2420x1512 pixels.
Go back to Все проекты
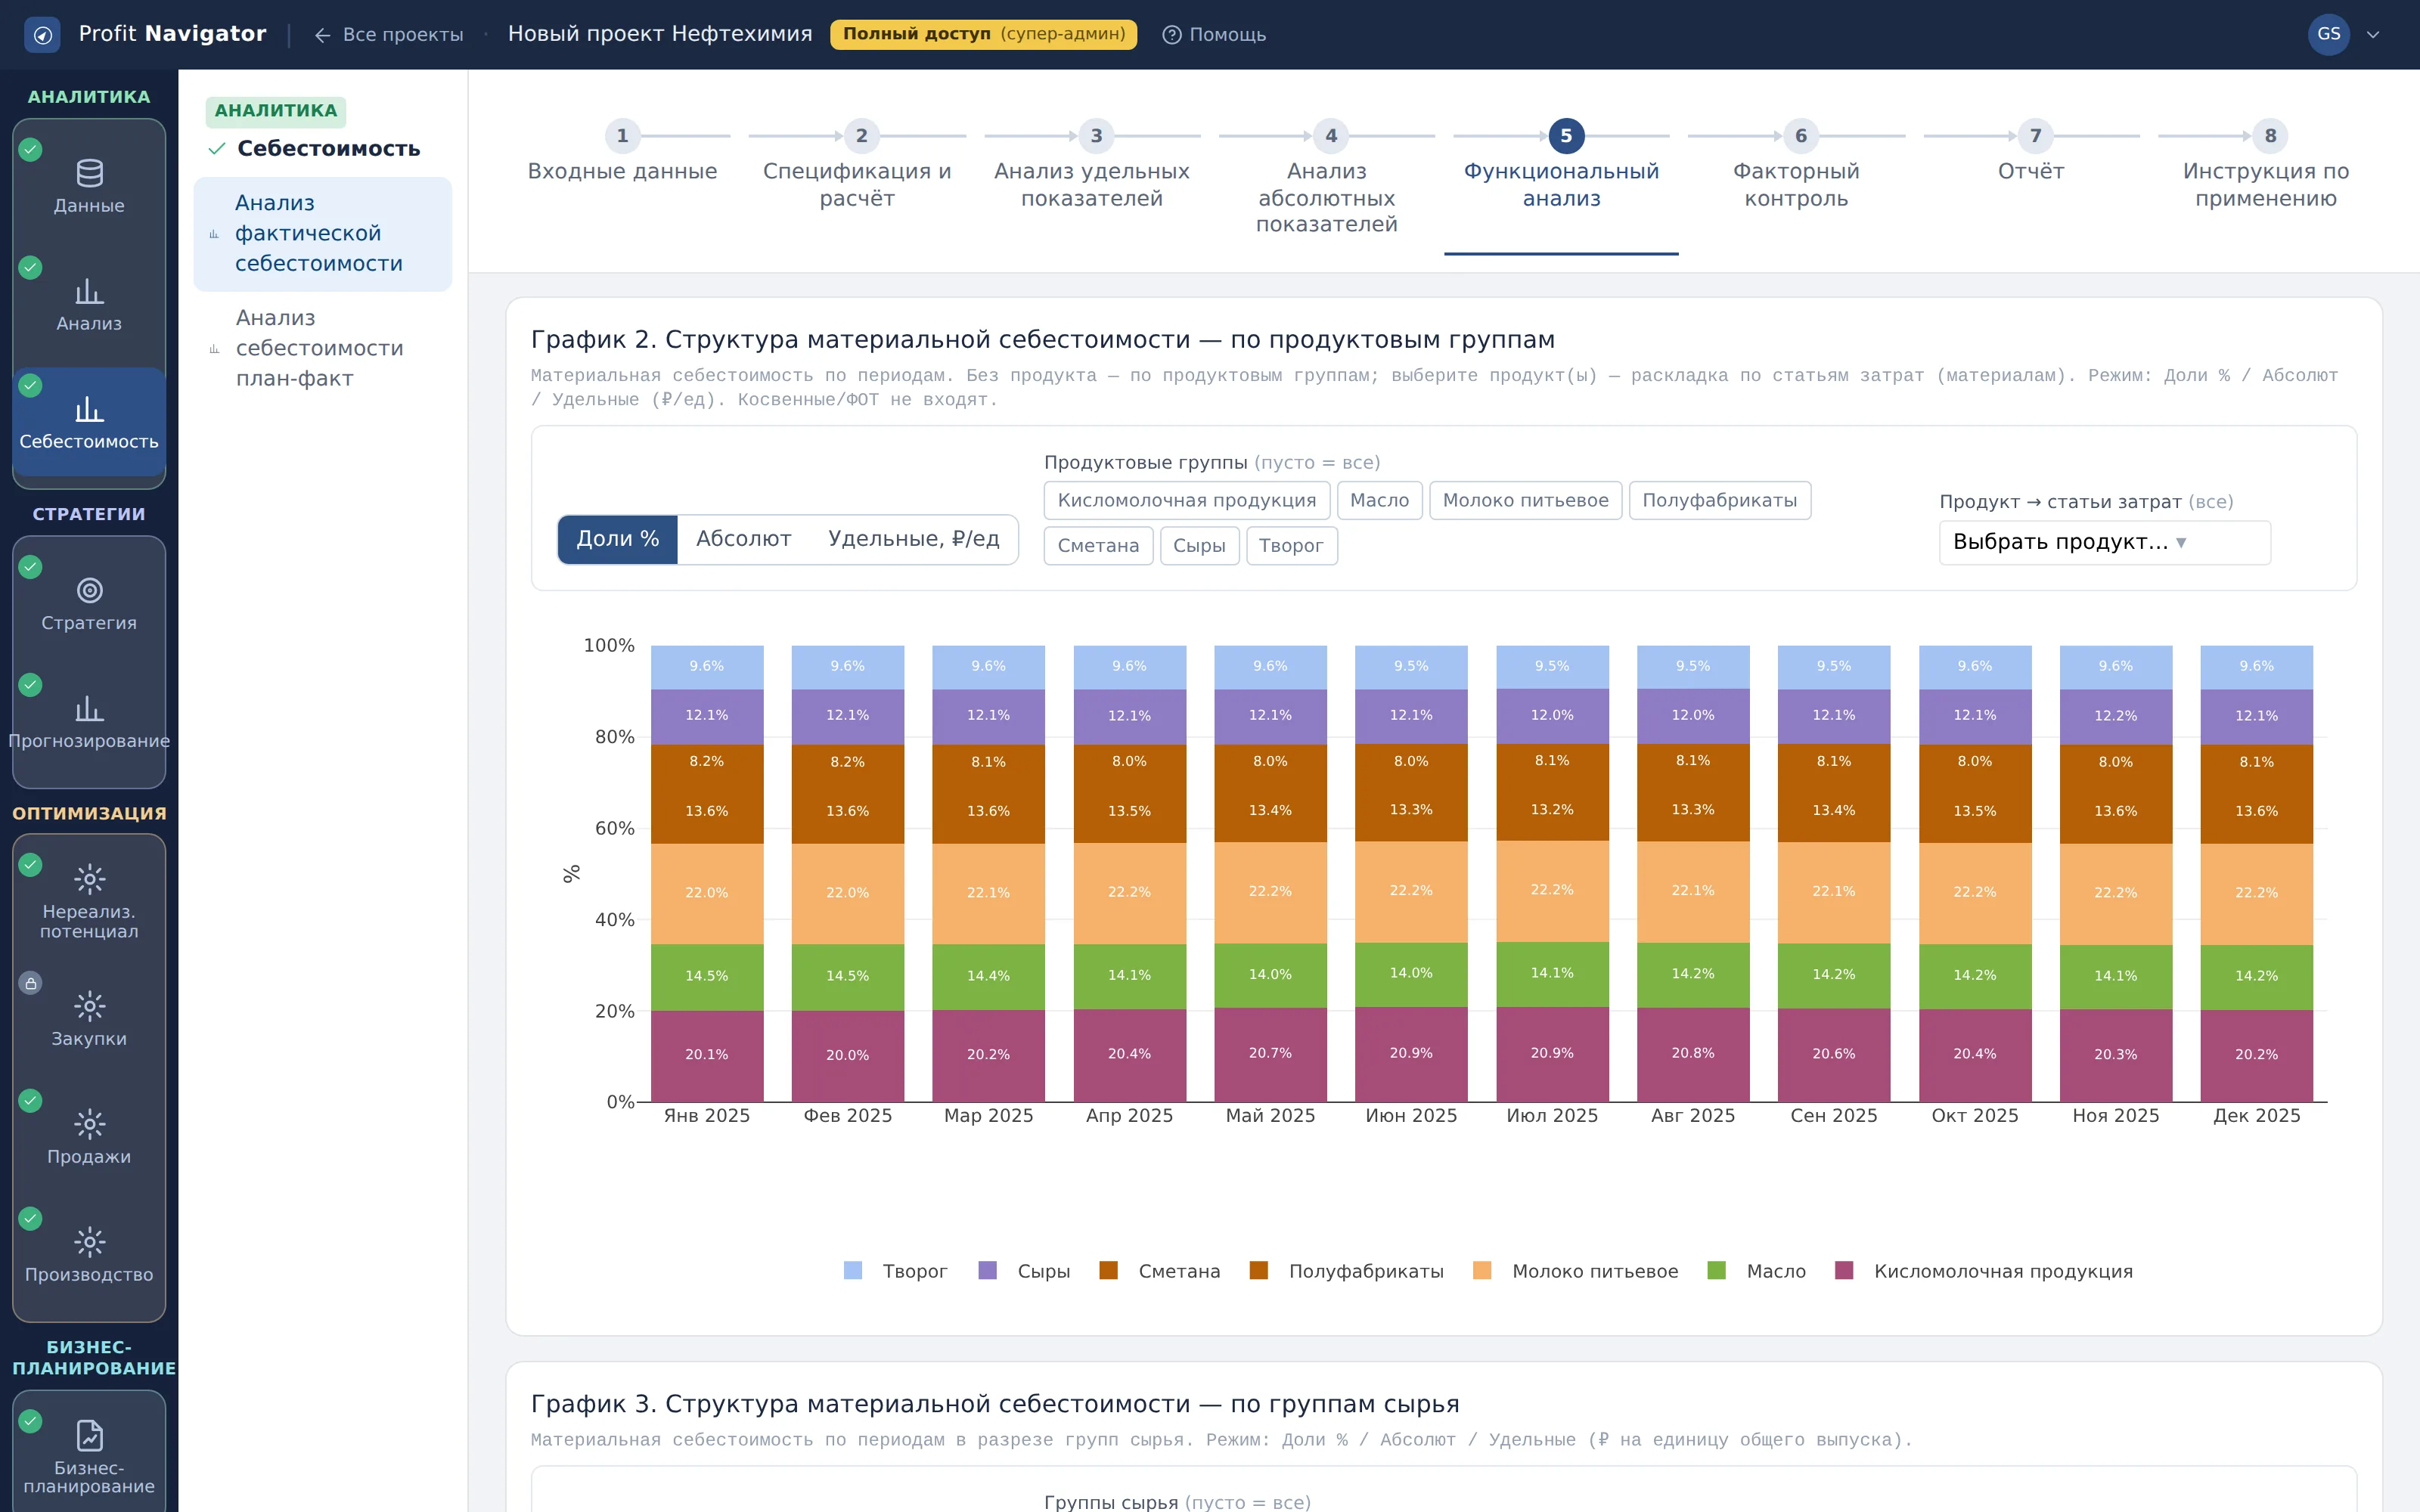pos(389,35)
